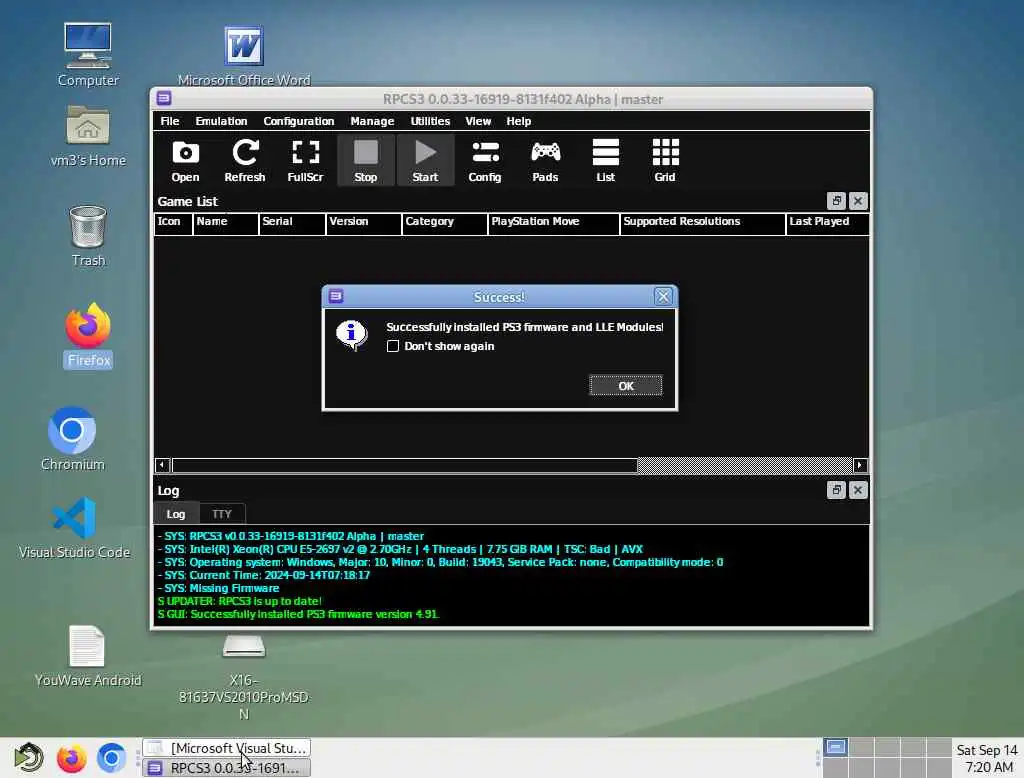Click the Last Played column header
This screenshot has width=1024, height=778.
[x=827, y=222]
